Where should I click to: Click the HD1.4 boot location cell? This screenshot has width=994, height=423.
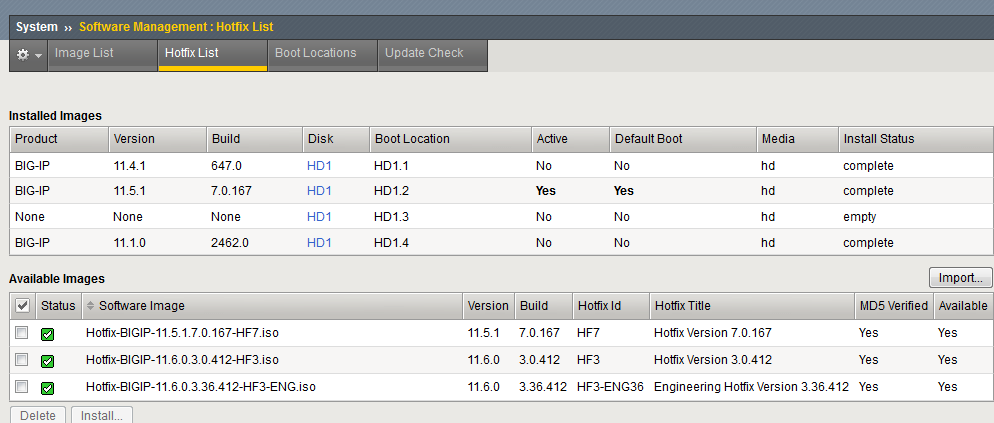click(x=391, y=243)
